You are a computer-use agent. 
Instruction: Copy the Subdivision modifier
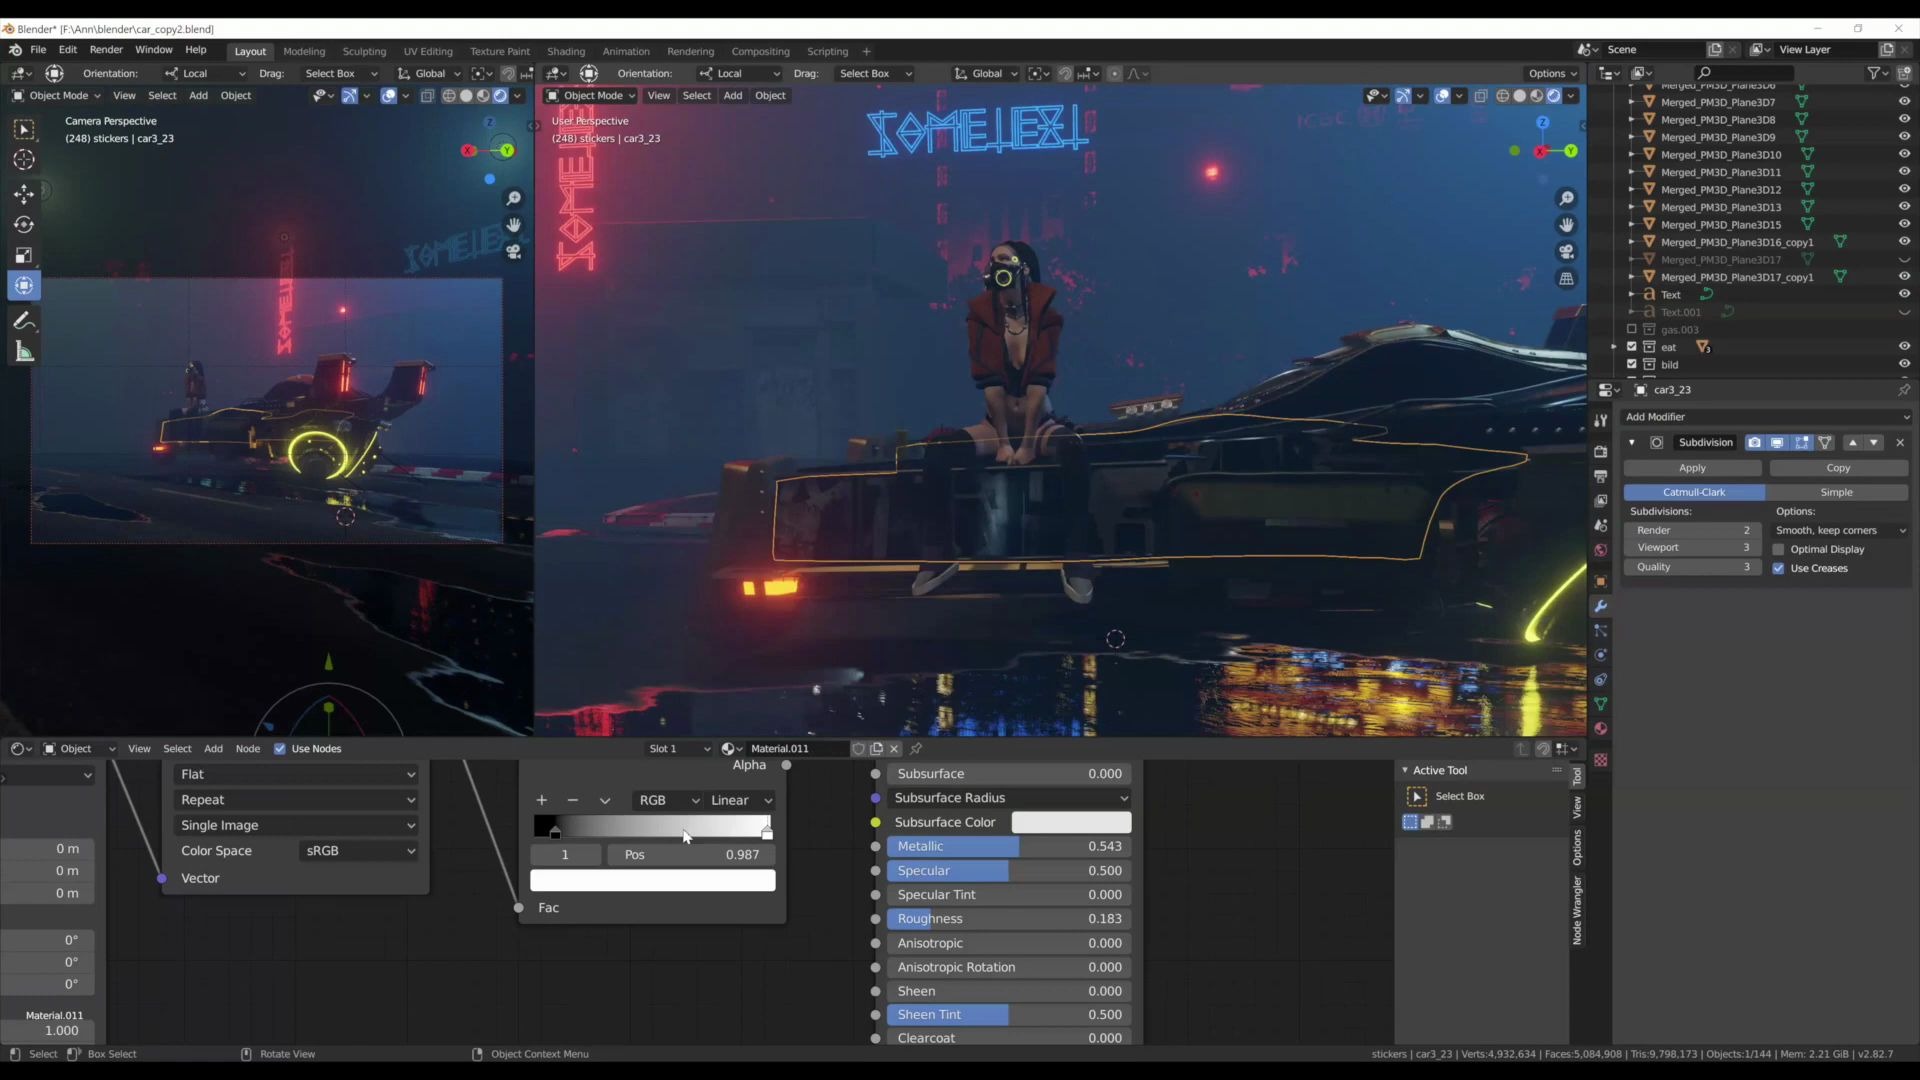pos(1838,468)
